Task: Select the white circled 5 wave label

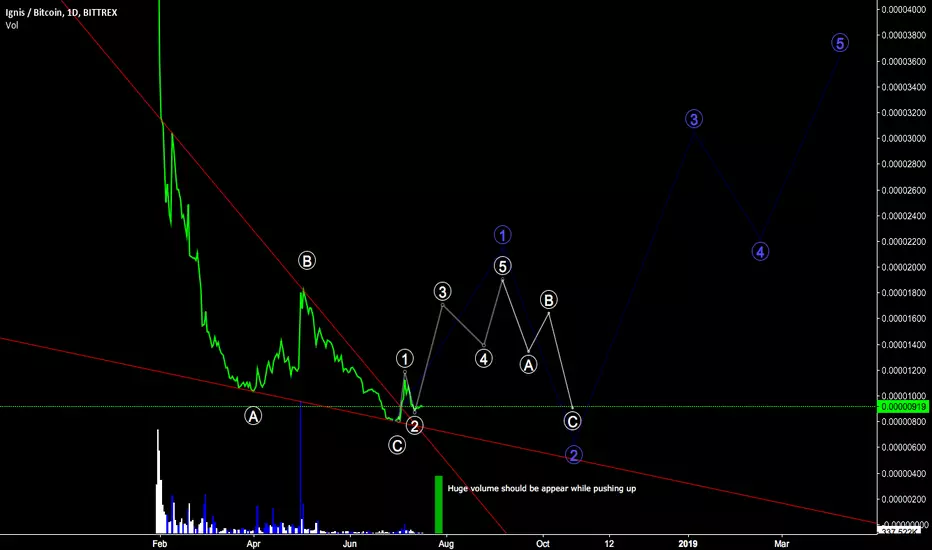Action: (502, 266)
